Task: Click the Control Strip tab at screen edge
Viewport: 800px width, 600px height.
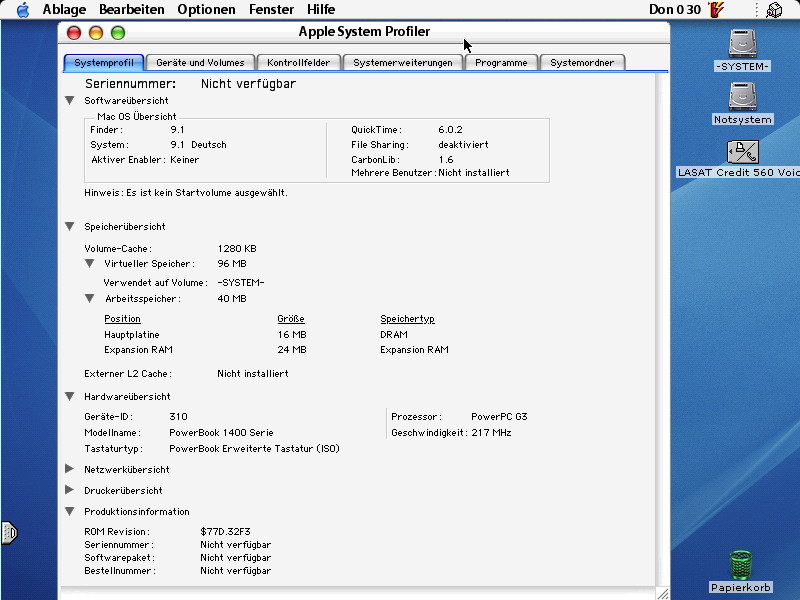Action: [9, 533]
